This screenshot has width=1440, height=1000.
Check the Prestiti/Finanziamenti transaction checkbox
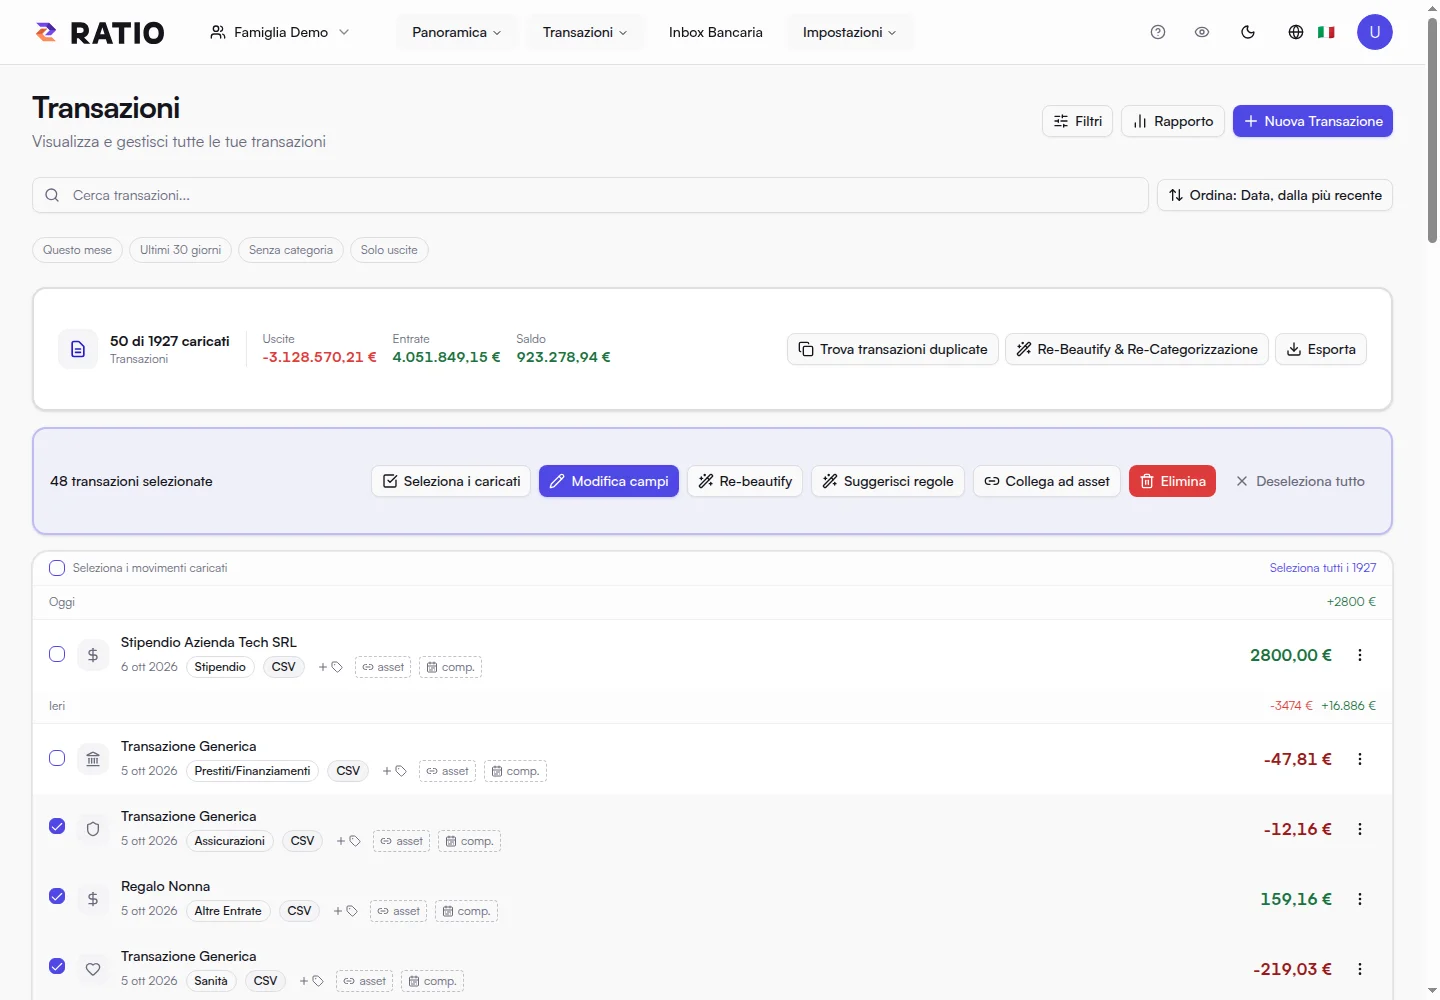tap(57, 758)
